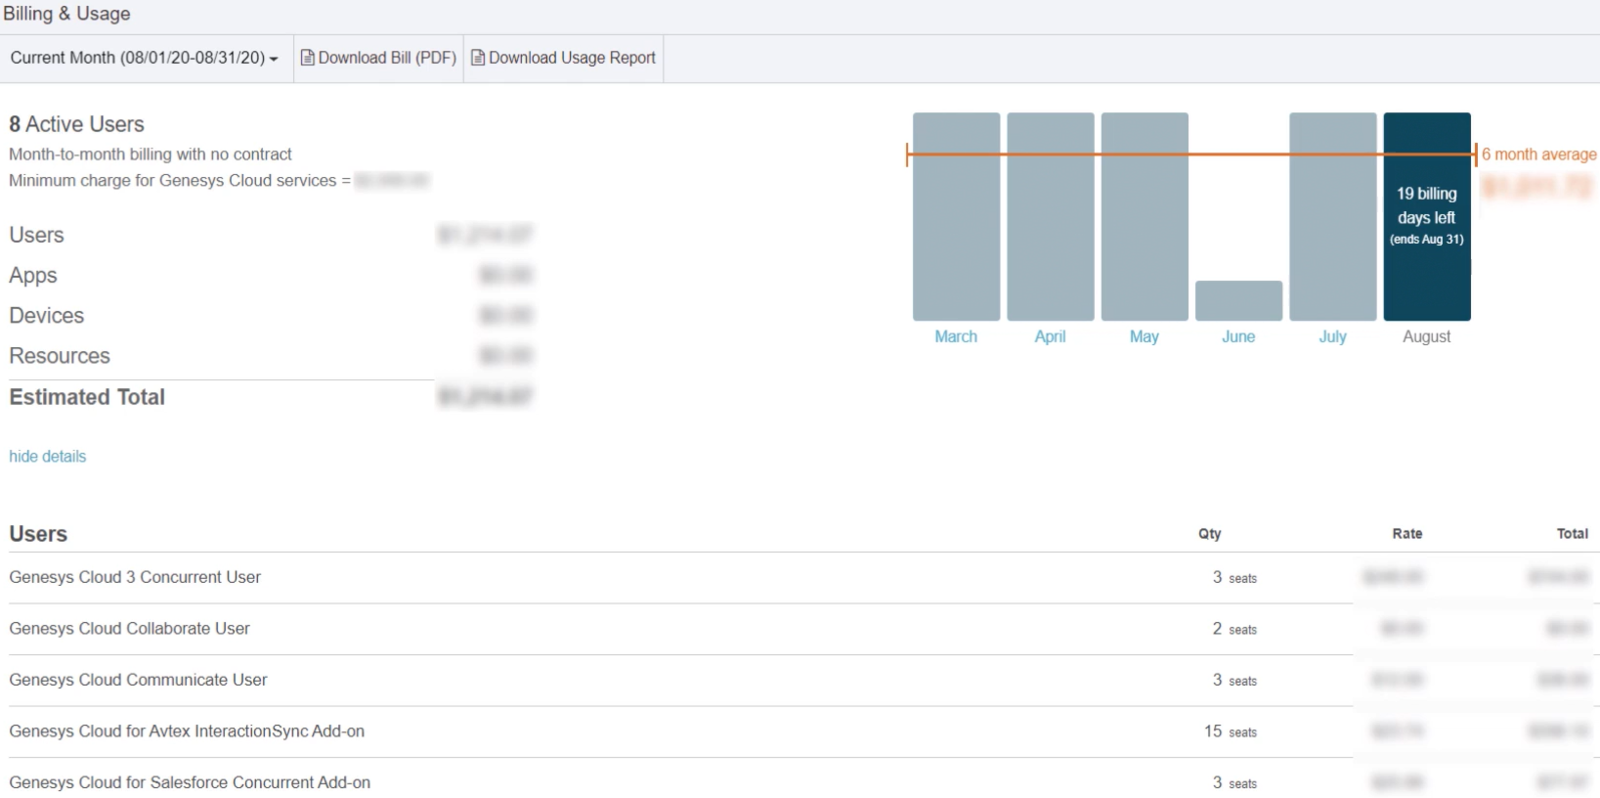The width and height of the screenshot is (1600, 798).
Task: Click the Minimum charge for Genesys Cloud services text
Action: (x=180, y=180)
